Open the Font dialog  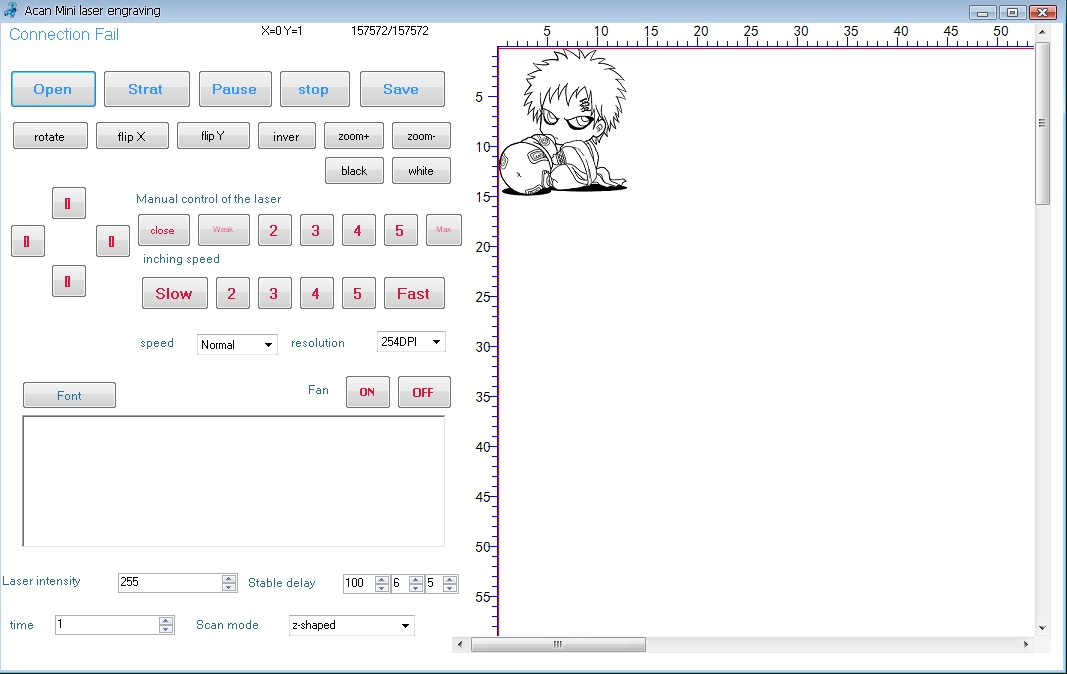click(x=69, y=395)
